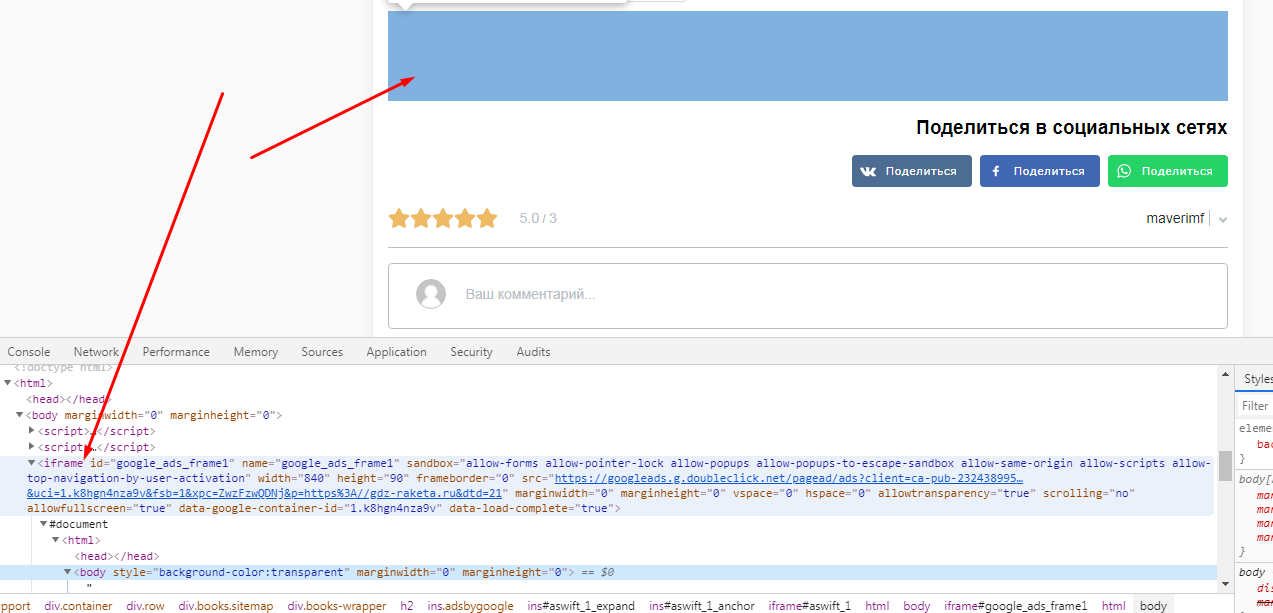Rate with the third star
The width and height of the screenshot is (1273, 613).
pyautogui.click(x=443, y=218)
